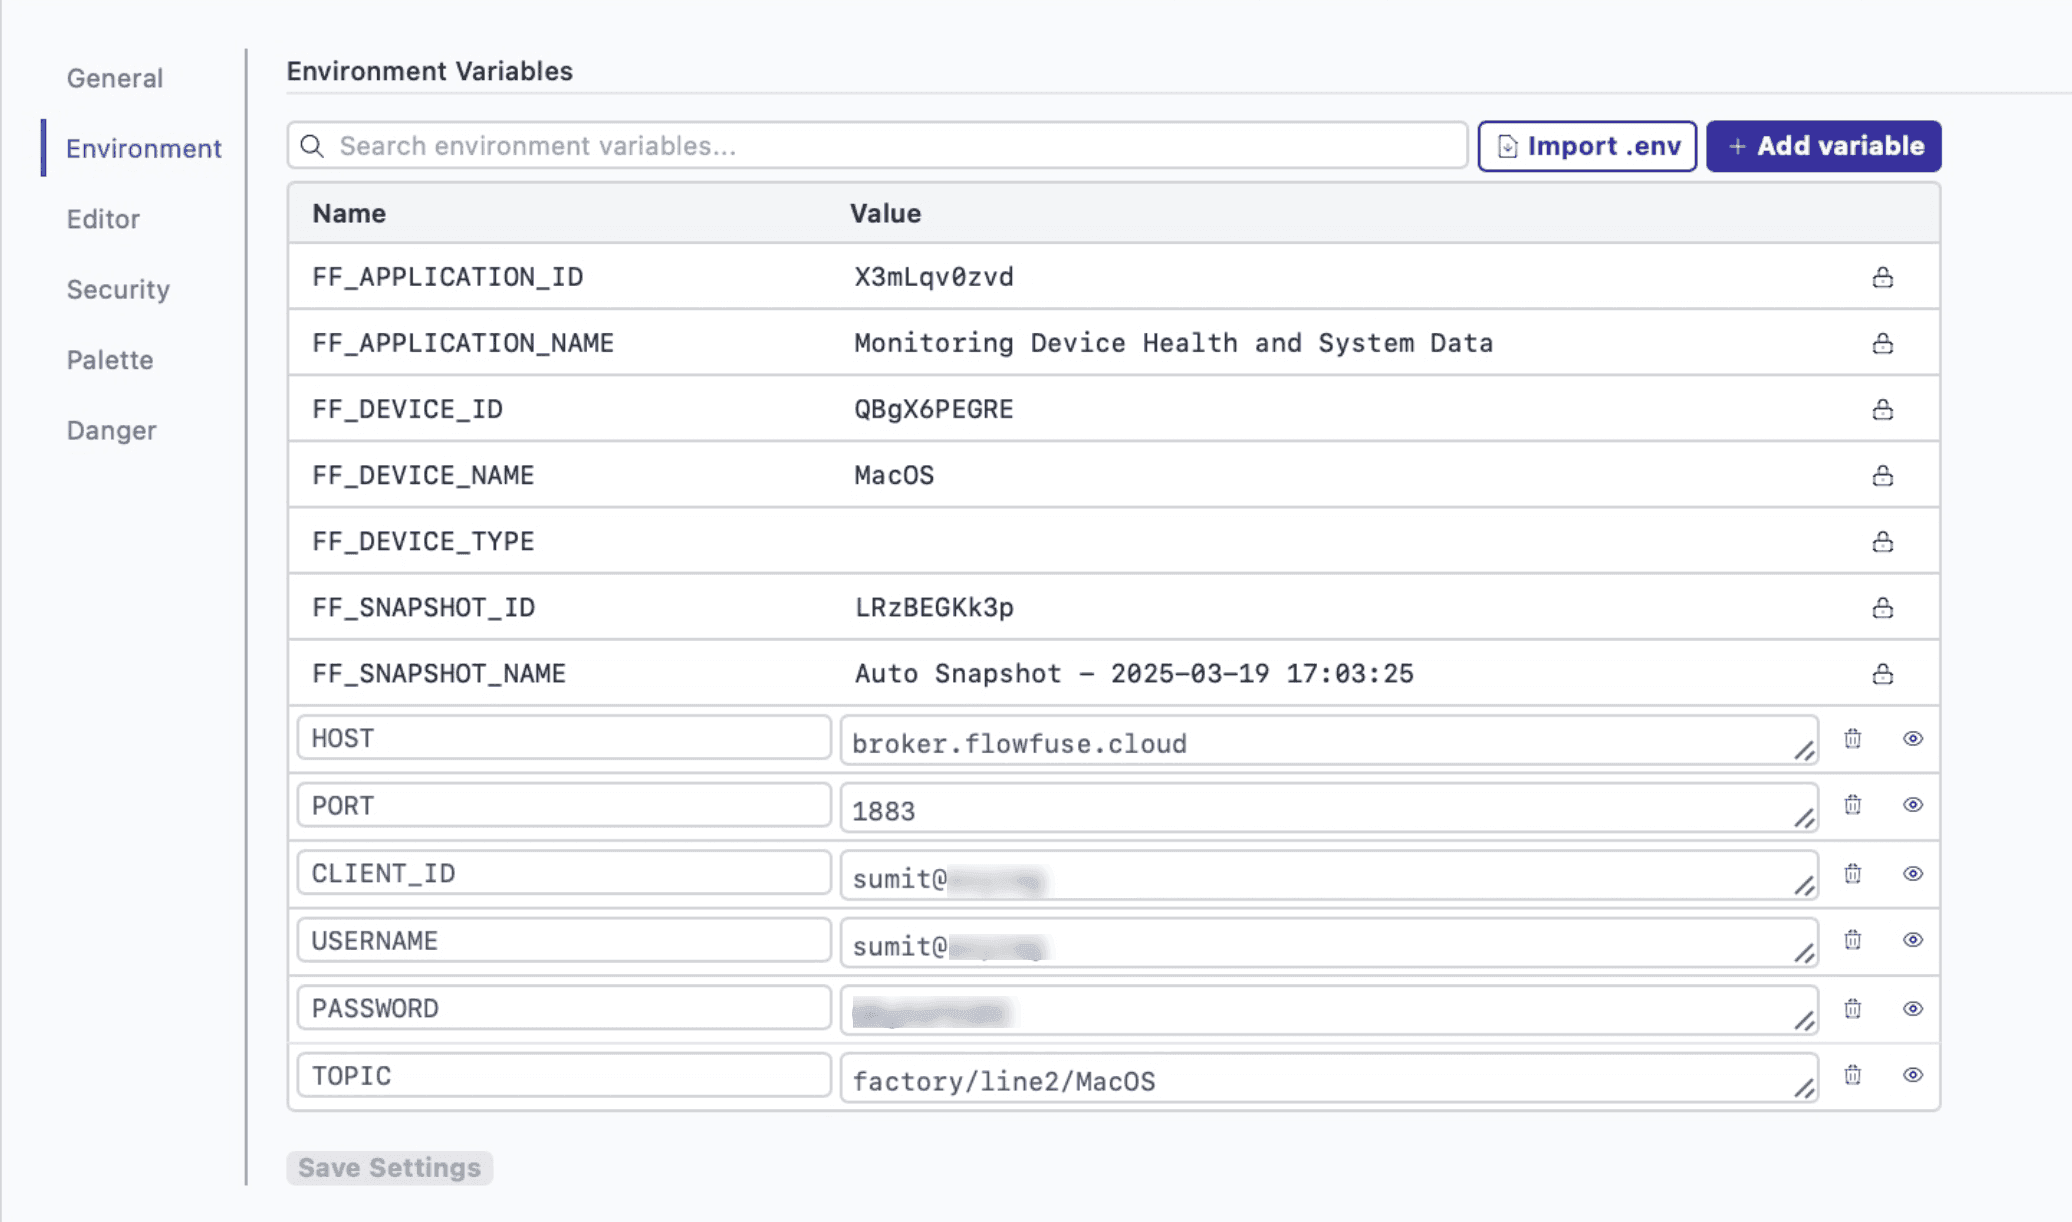
Task: Delete the HOST environment variable
Action: tap(1853, 738)
